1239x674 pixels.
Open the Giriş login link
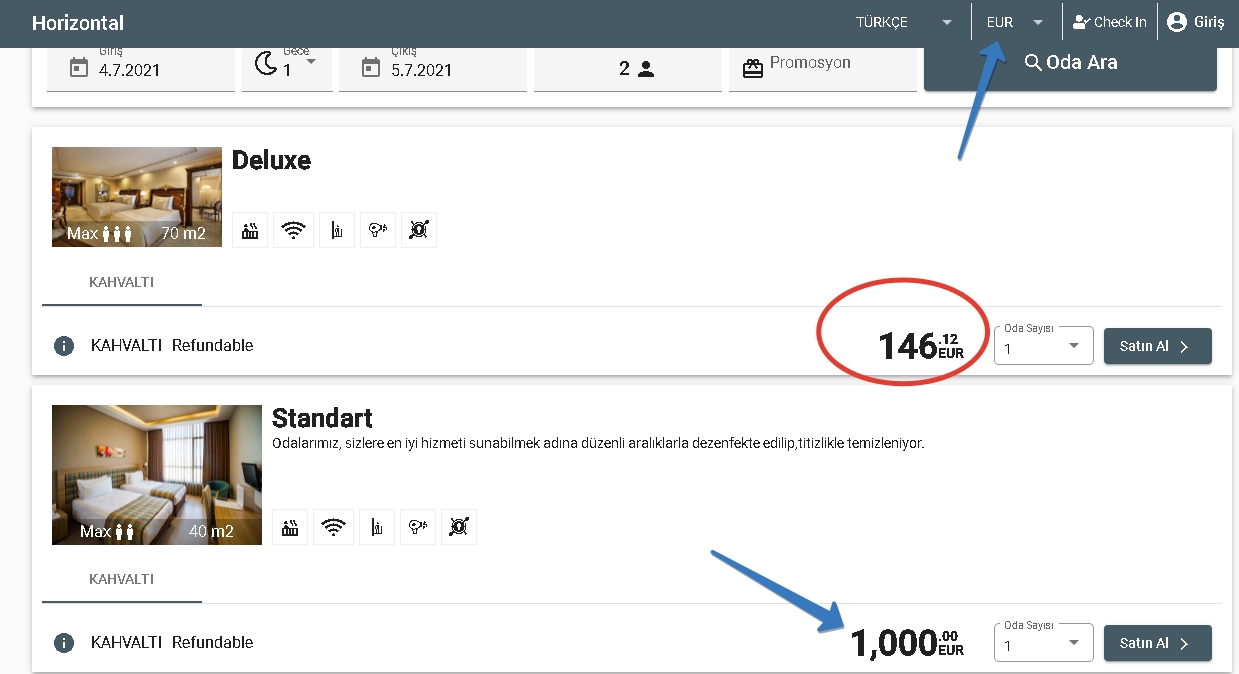pyautogui.click(x=1196, y=22)
